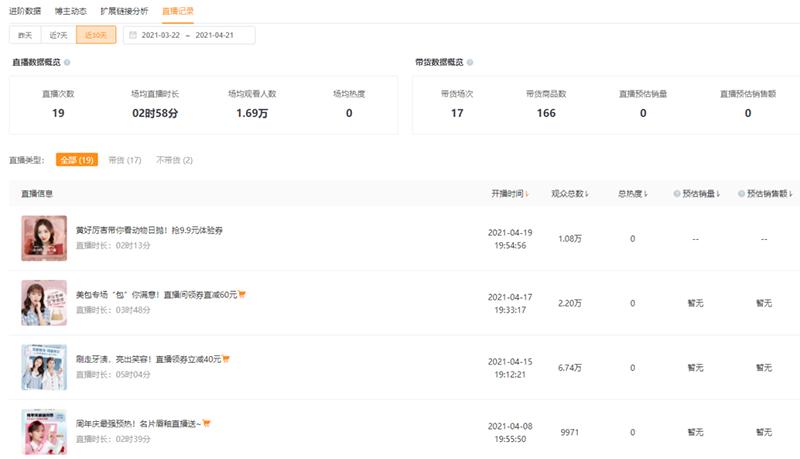Click the info icon before 预估销售额 column

point(741,193)
